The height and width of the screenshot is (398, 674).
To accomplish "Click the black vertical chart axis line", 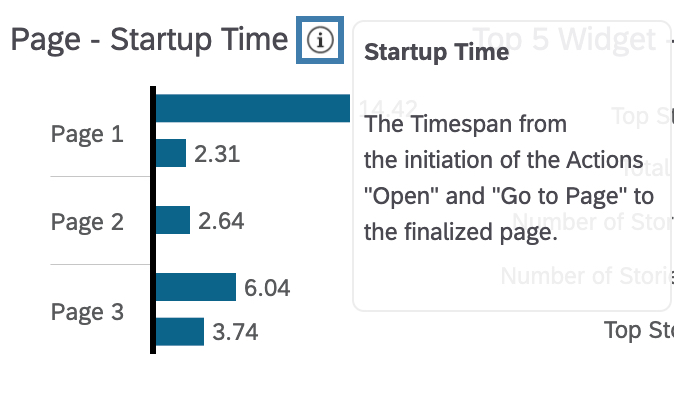I will coord(153,220).
